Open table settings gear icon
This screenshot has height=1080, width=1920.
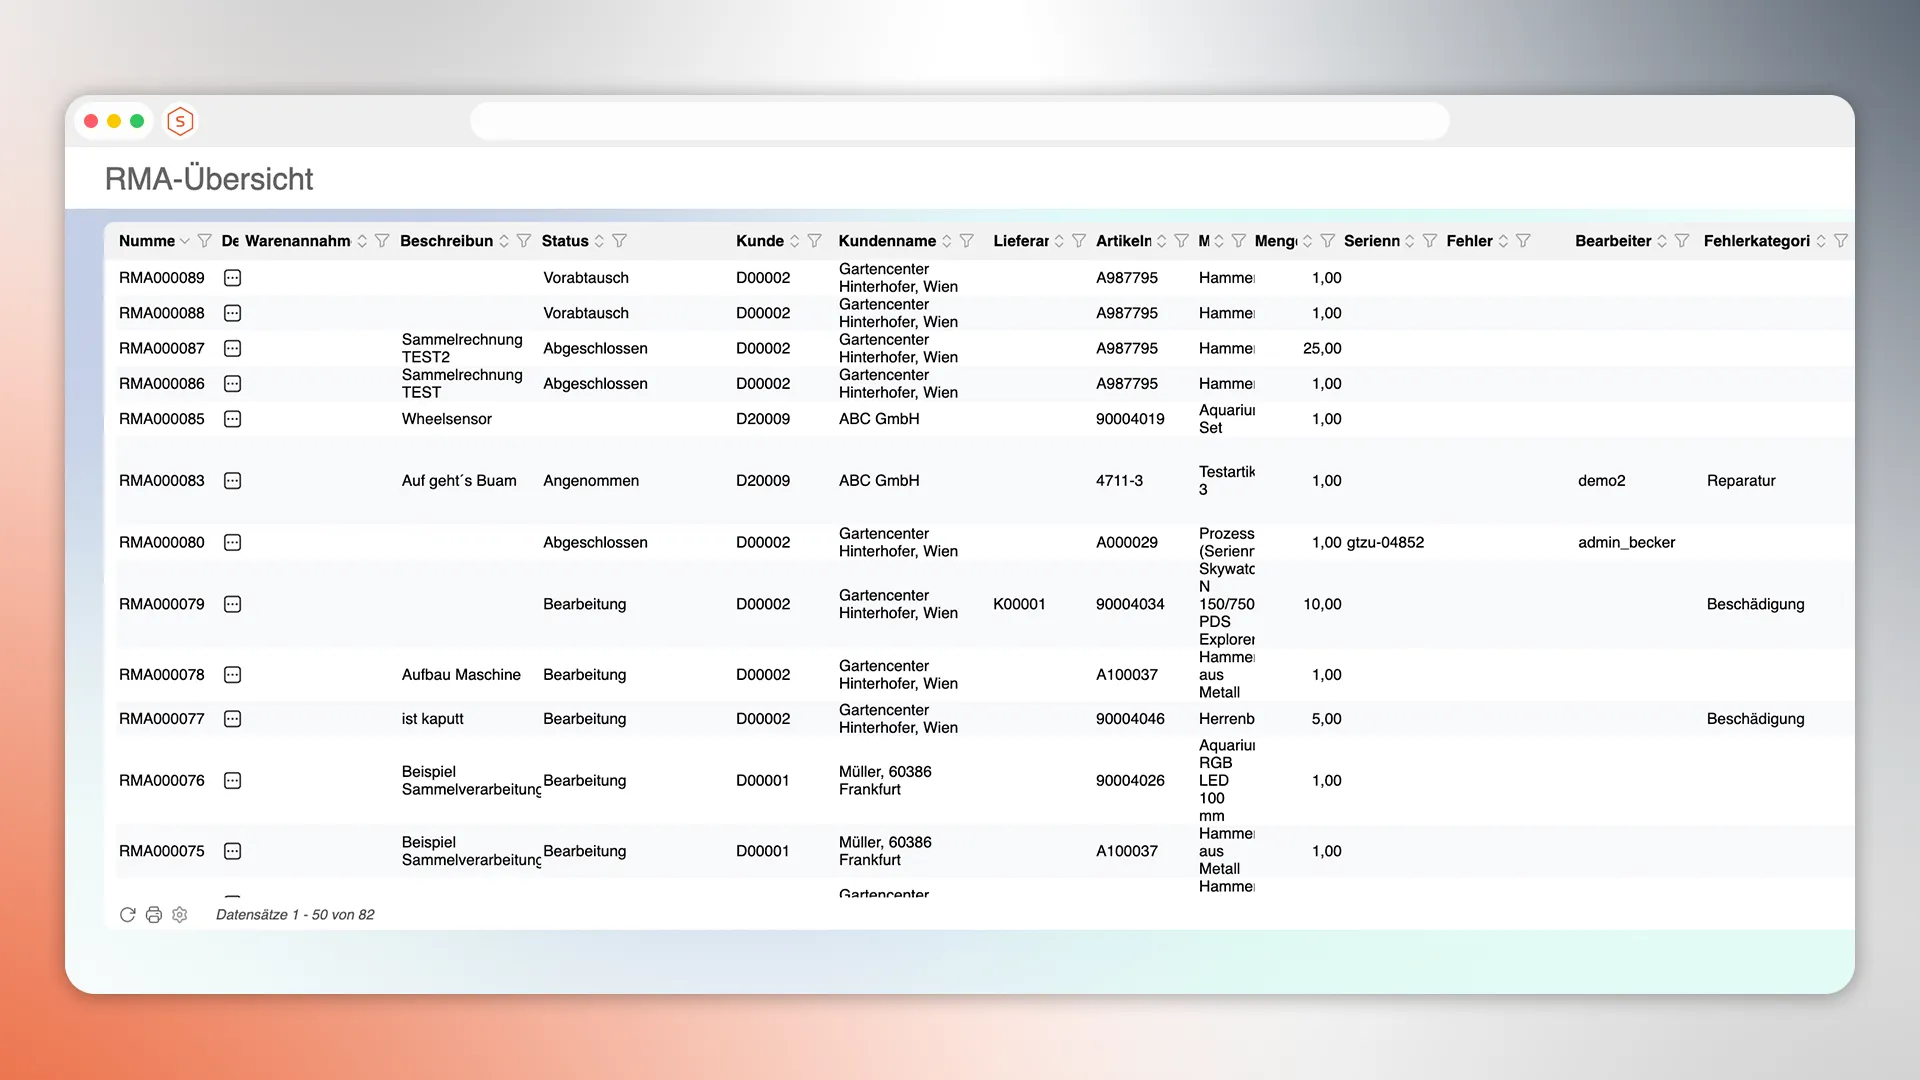coord(180,915)
